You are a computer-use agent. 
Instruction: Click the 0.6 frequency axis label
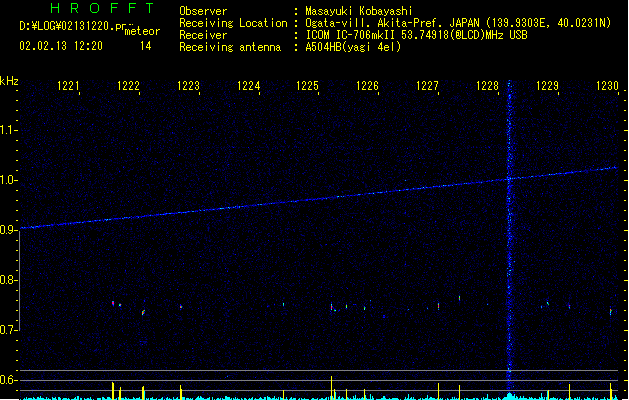tap(8, 380)
